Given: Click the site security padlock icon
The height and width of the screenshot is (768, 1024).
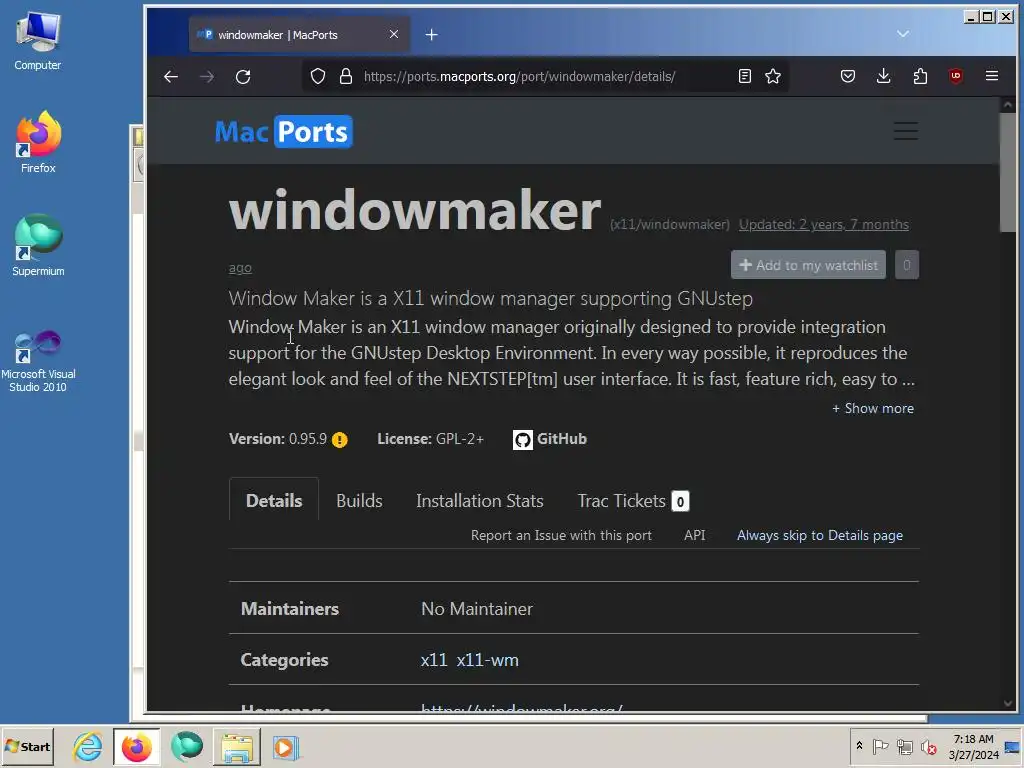Looking at the screenshot, I should click(x=346, y=76).
